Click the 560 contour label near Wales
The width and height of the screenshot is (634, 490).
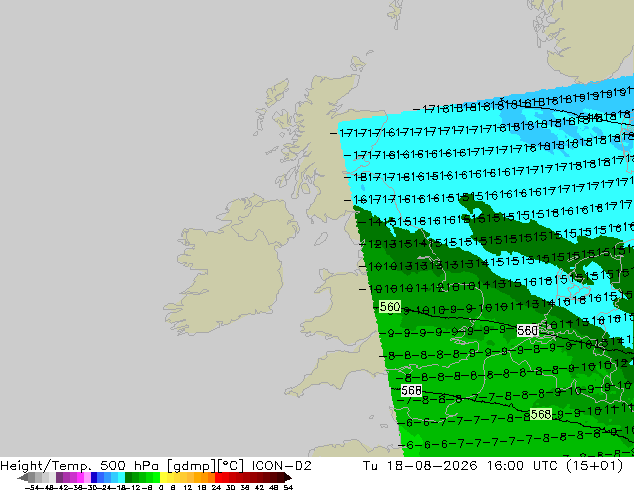[390, 307]
